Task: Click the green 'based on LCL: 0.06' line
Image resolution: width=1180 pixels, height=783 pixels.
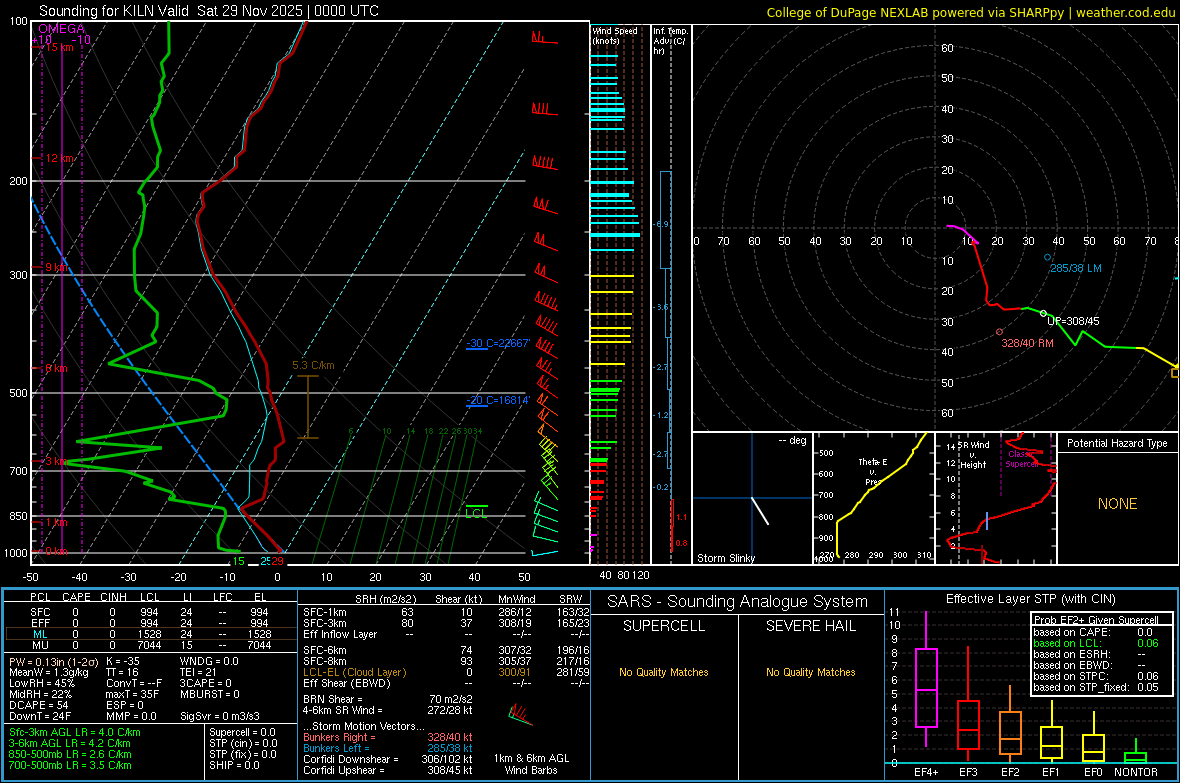Action: (1096, 643)
